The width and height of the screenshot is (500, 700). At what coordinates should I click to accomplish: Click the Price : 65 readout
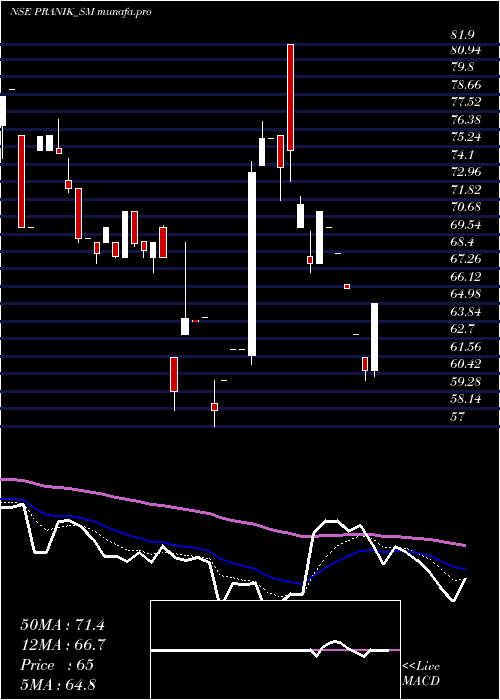click(x=57, y=665)
